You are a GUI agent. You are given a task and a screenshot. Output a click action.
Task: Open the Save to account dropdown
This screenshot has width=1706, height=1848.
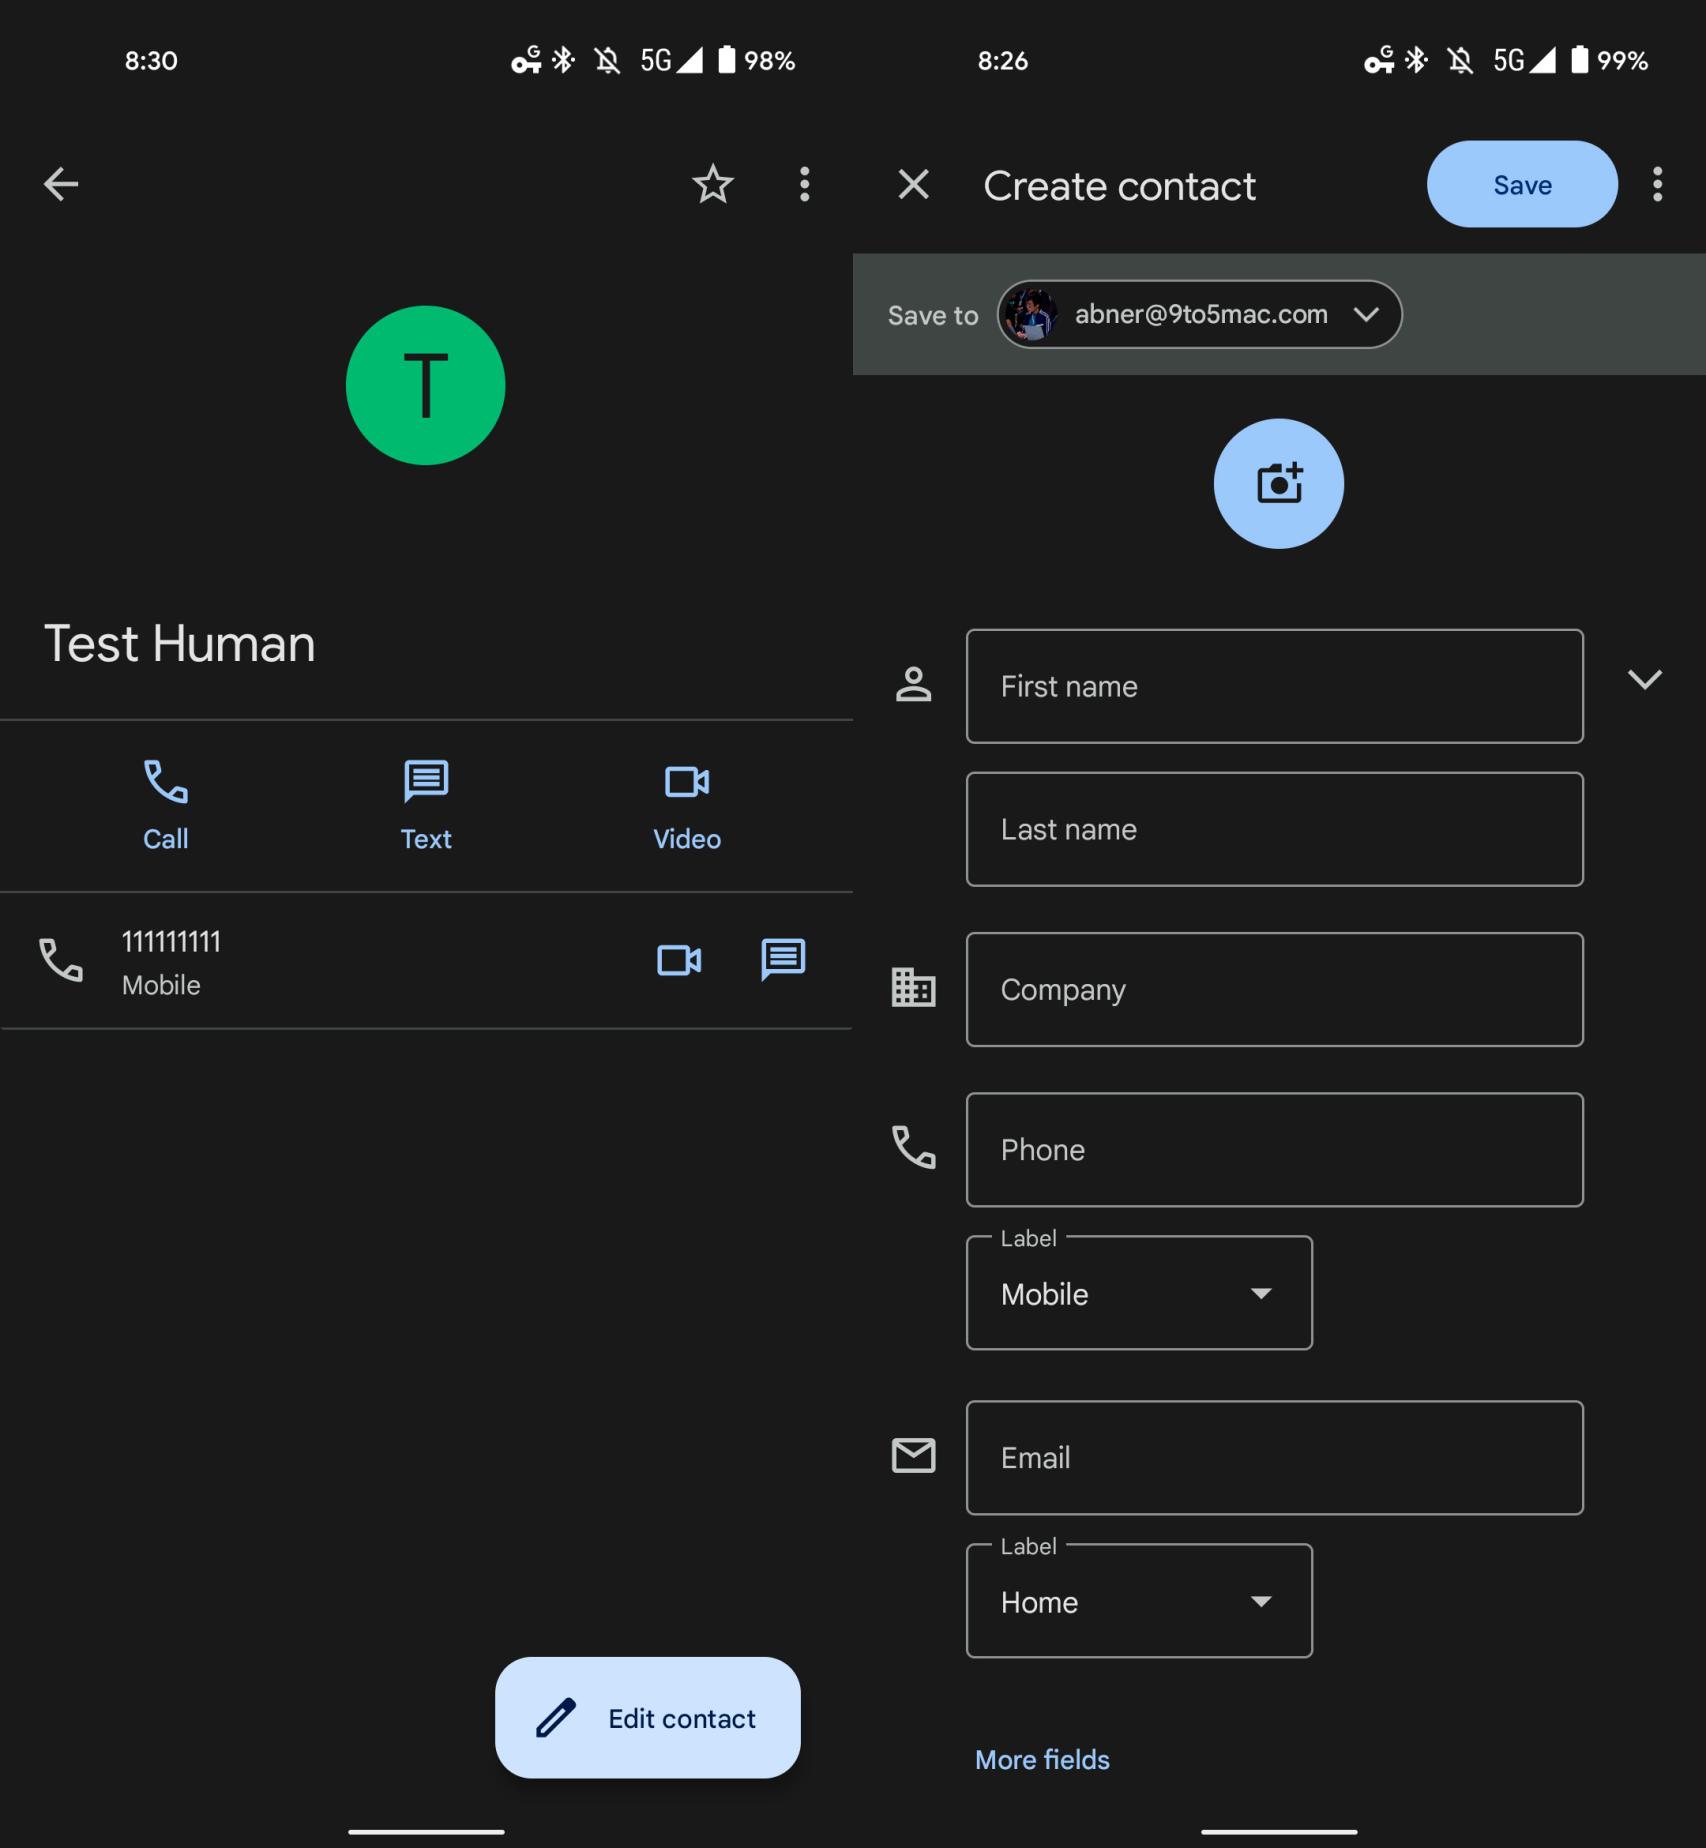click(1199, 314)
